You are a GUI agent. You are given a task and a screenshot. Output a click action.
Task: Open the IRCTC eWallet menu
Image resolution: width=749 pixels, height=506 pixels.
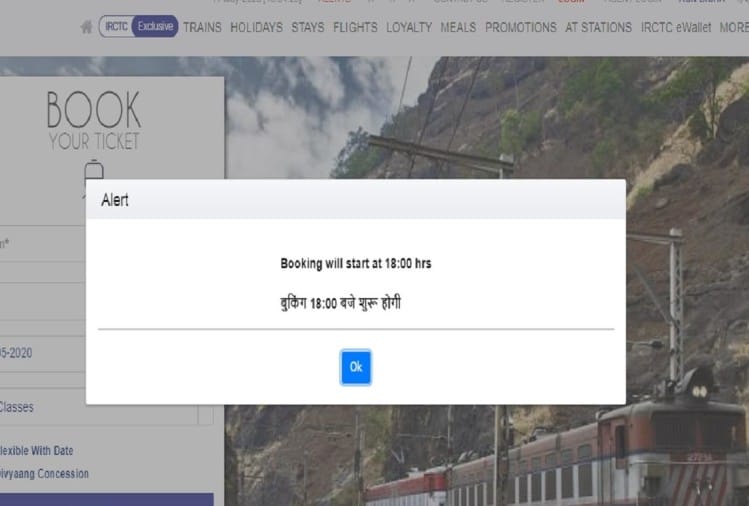(675, 27)
